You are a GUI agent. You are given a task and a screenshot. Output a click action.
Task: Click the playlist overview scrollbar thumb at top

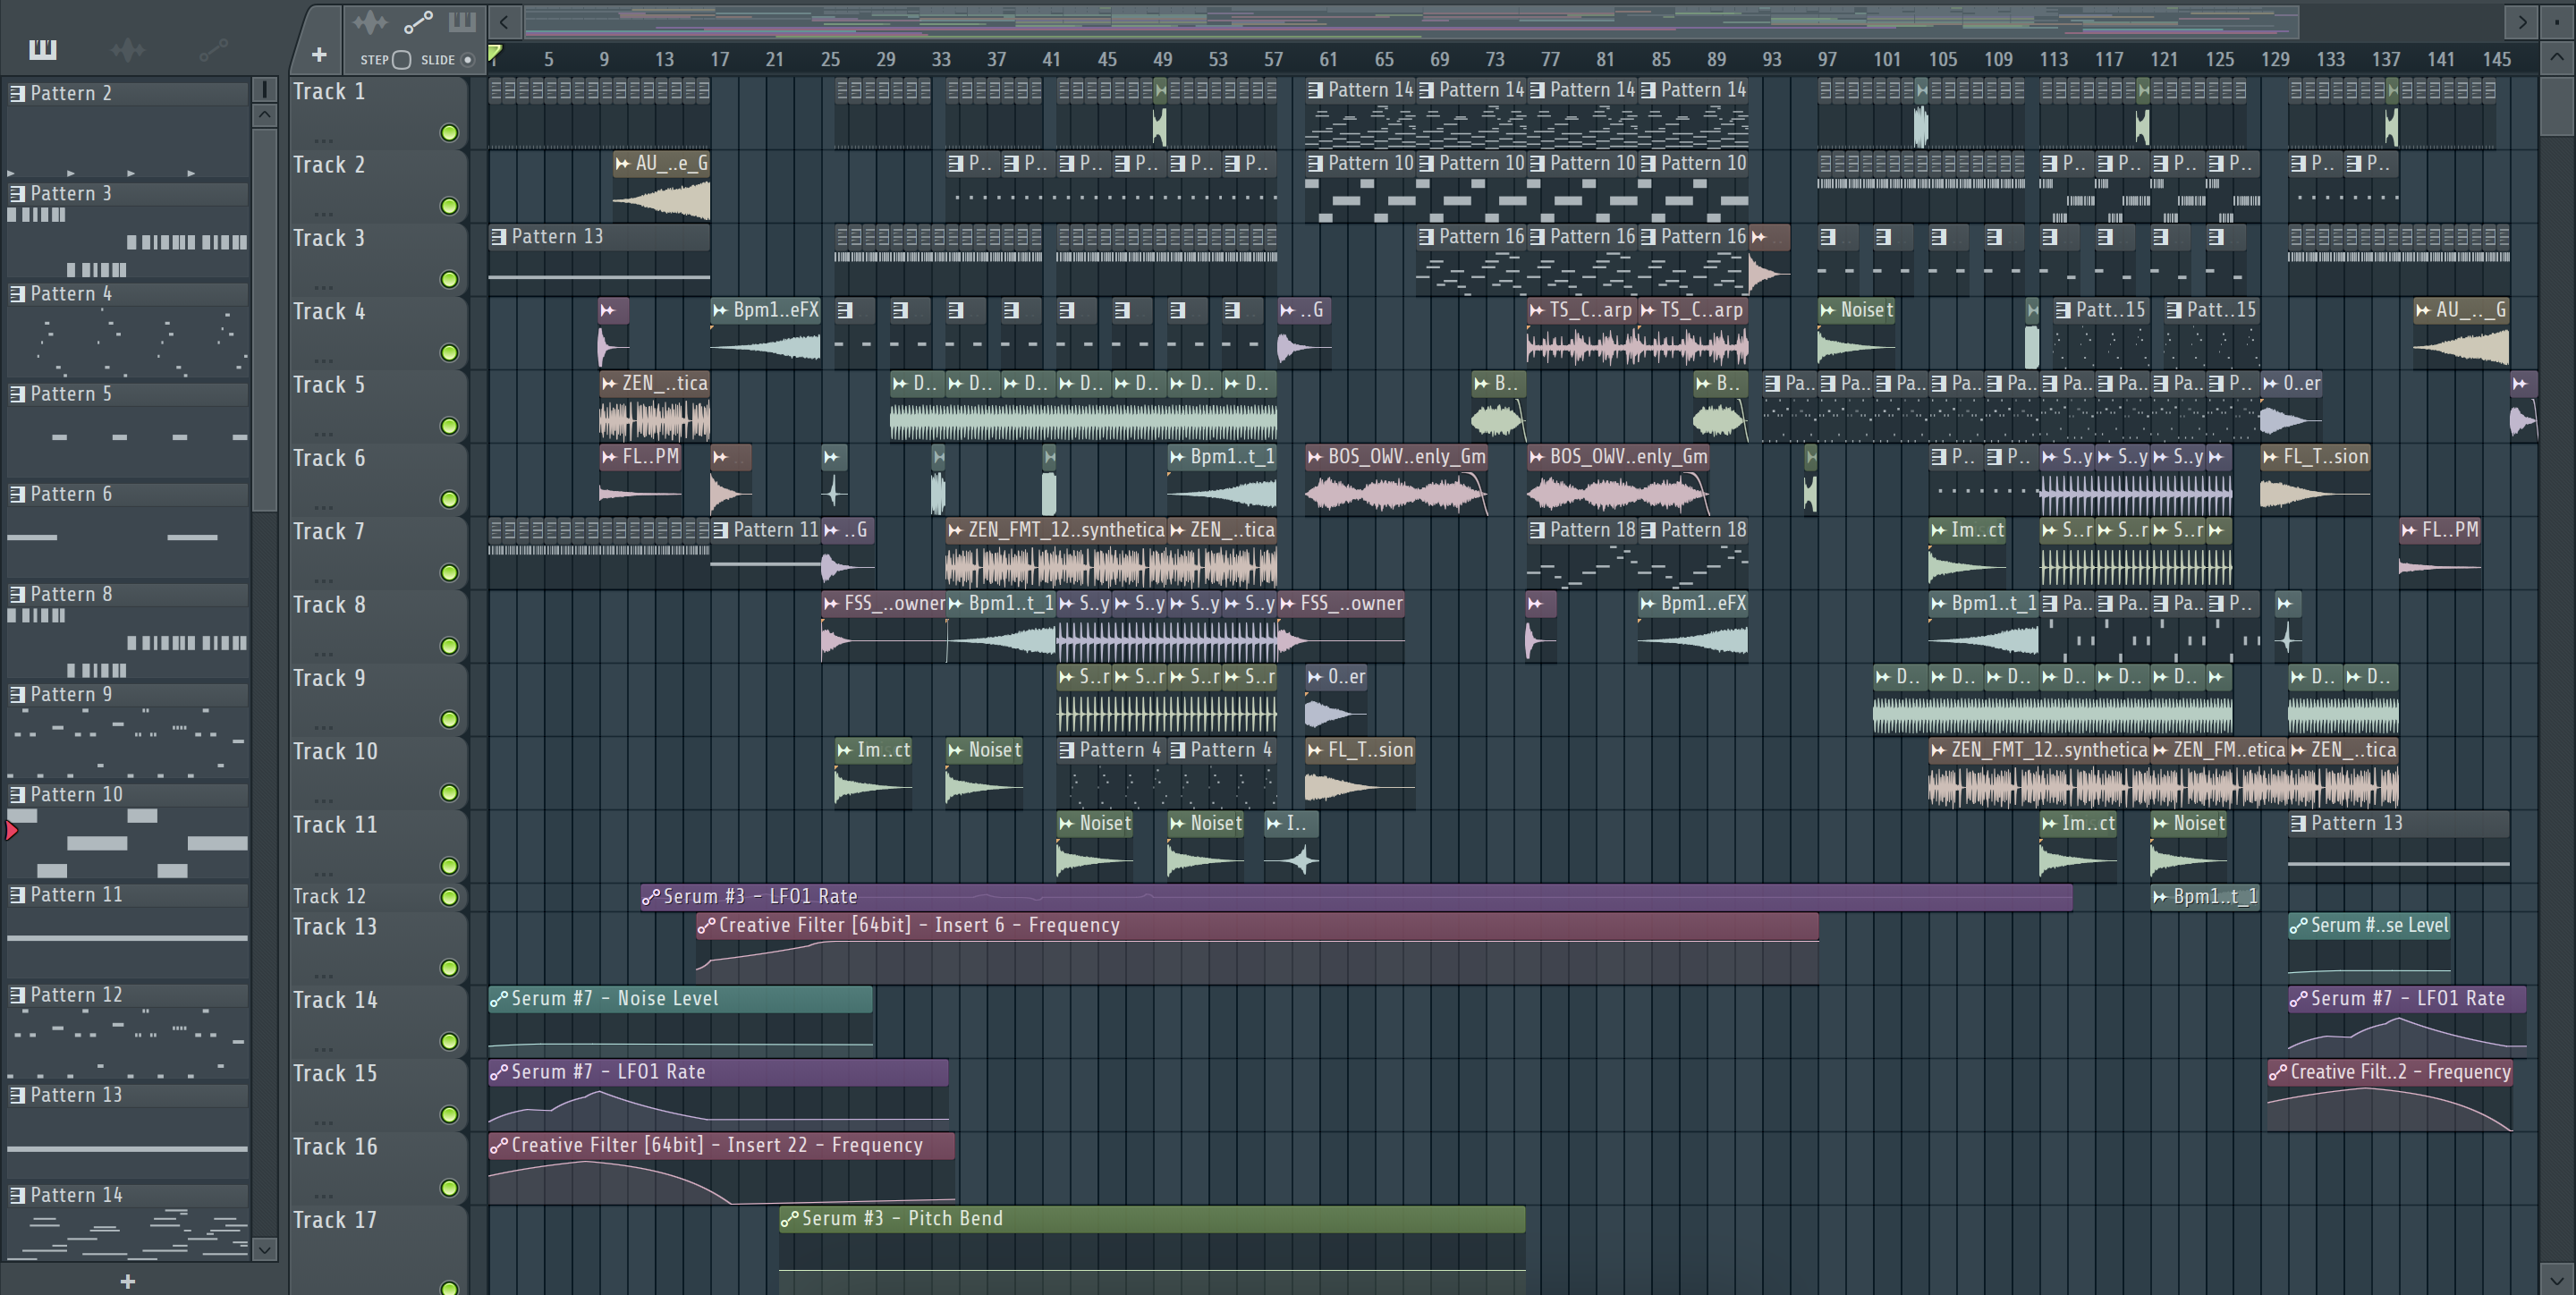point(1411,21)
